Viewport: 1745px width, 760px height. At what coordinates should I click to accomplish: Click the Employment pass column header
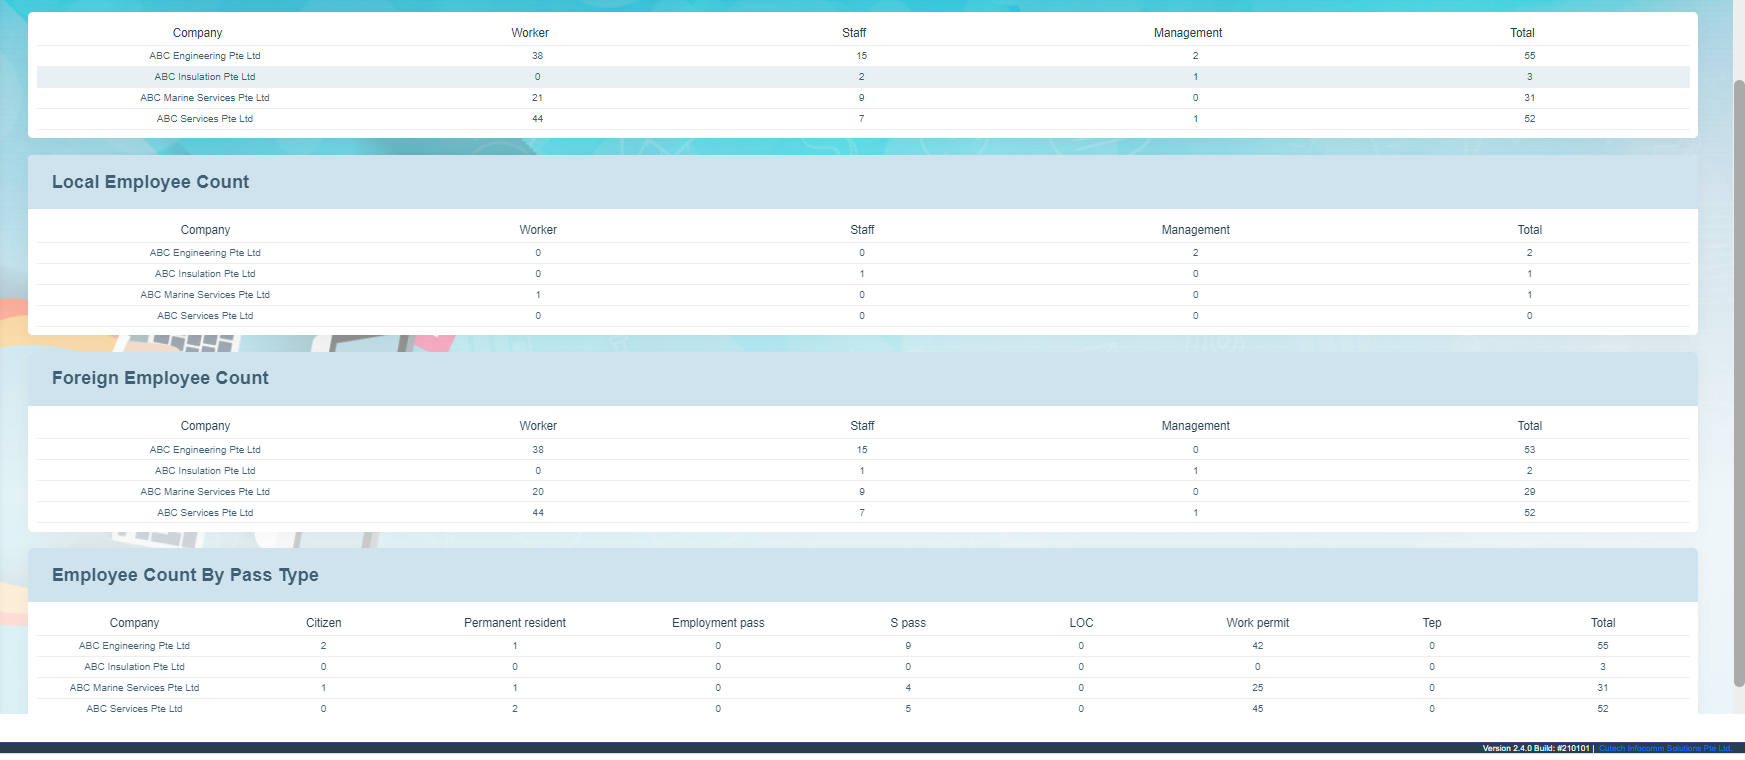pos(718,623)
